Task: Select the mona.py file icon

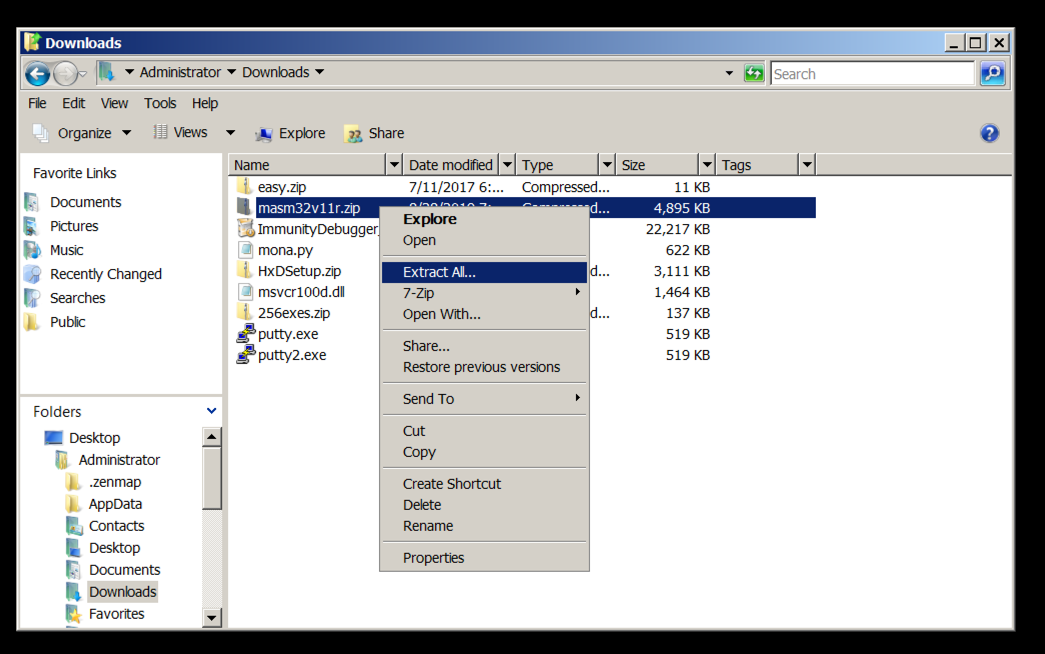Action: click(245, 250)
